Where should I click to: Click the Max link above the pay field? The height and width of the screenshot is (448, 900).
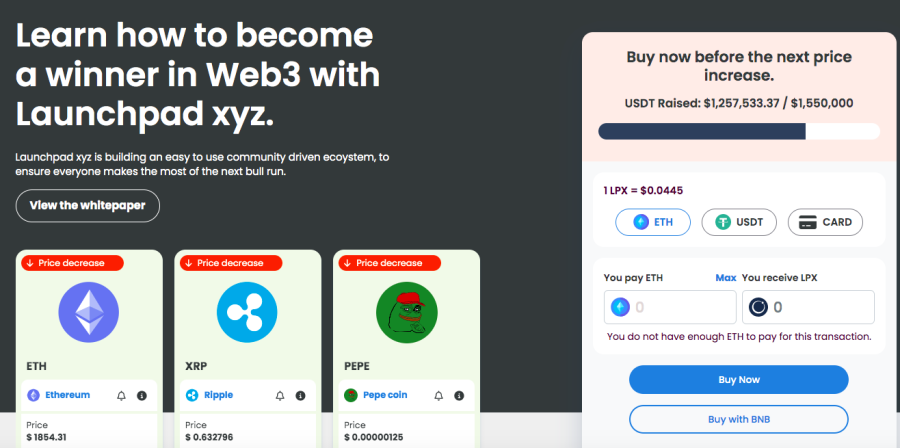tap(726, 278)
